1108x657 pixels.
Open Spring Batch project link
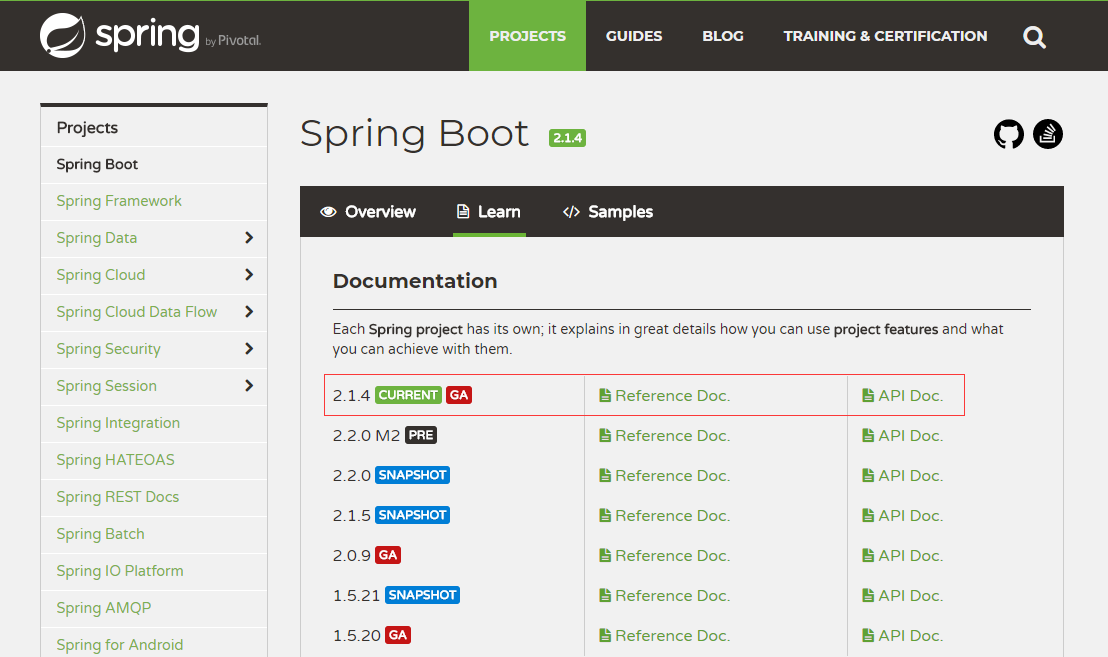100,534
